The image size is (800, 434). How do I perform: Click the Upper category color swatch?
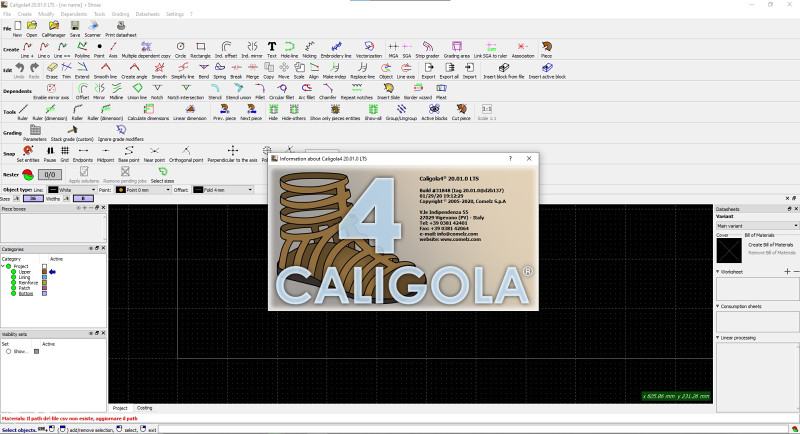tap(44, 272)
